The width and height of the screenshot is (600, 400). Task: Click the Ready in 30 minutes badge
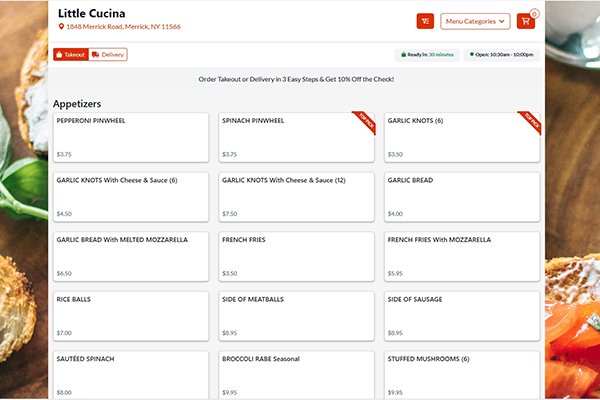(427, 54)
